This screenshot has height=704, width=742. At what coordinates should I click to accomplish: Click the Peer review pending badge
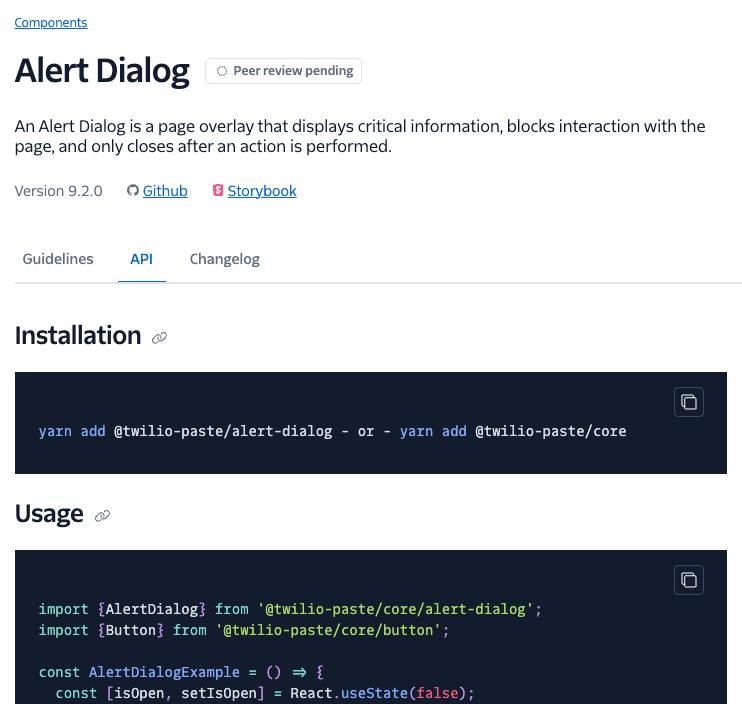pyautogui.click(x=283, y=71)
